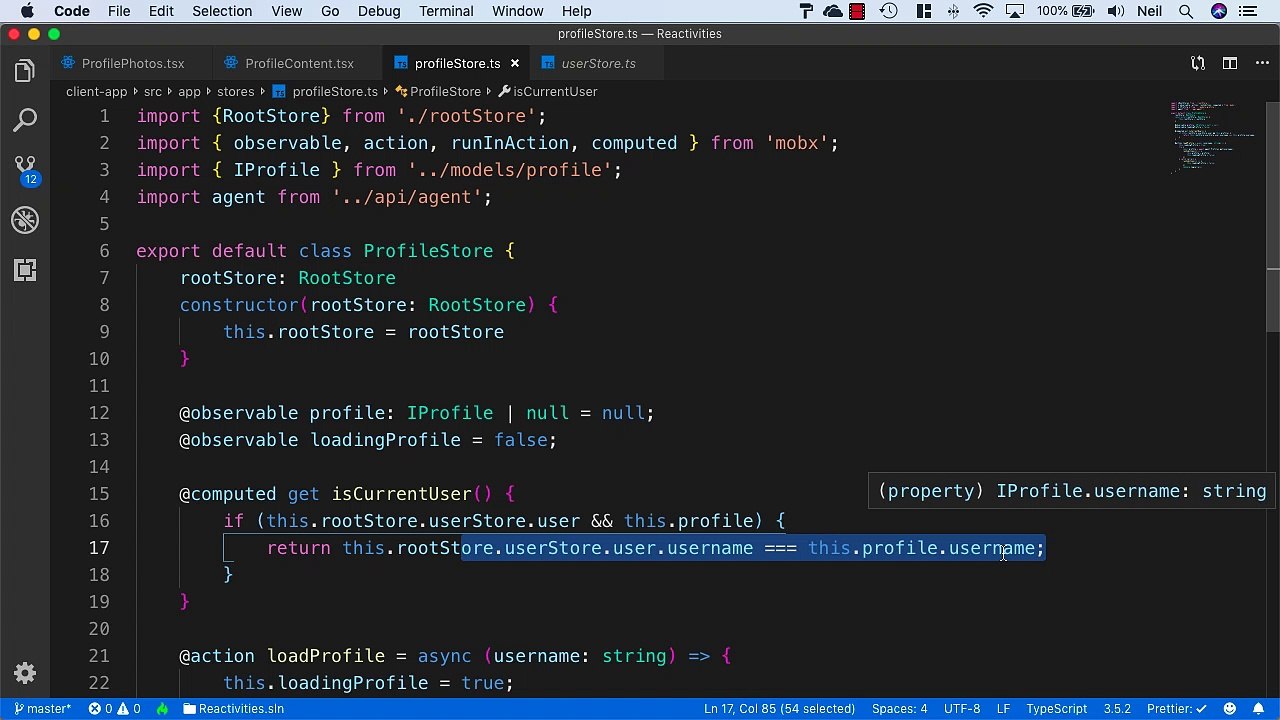Open the Search view in activity bar

pos(25,121)
